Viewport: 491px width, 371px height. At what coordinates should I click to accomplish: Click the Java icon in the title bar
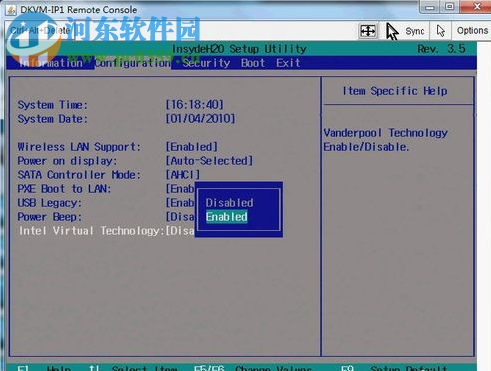pyautogui.click(x=11, y=10)
